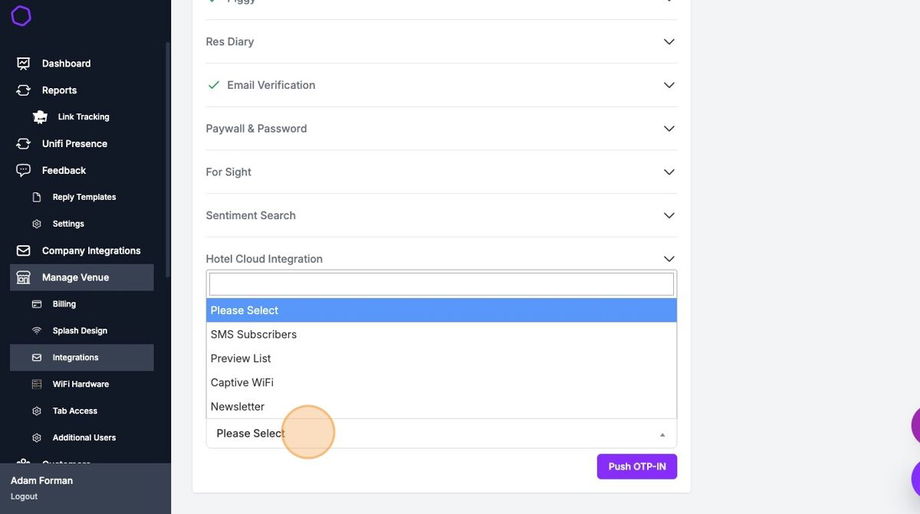
Task: Click the Company Integrations envelope icon
Action: [23, 251]
